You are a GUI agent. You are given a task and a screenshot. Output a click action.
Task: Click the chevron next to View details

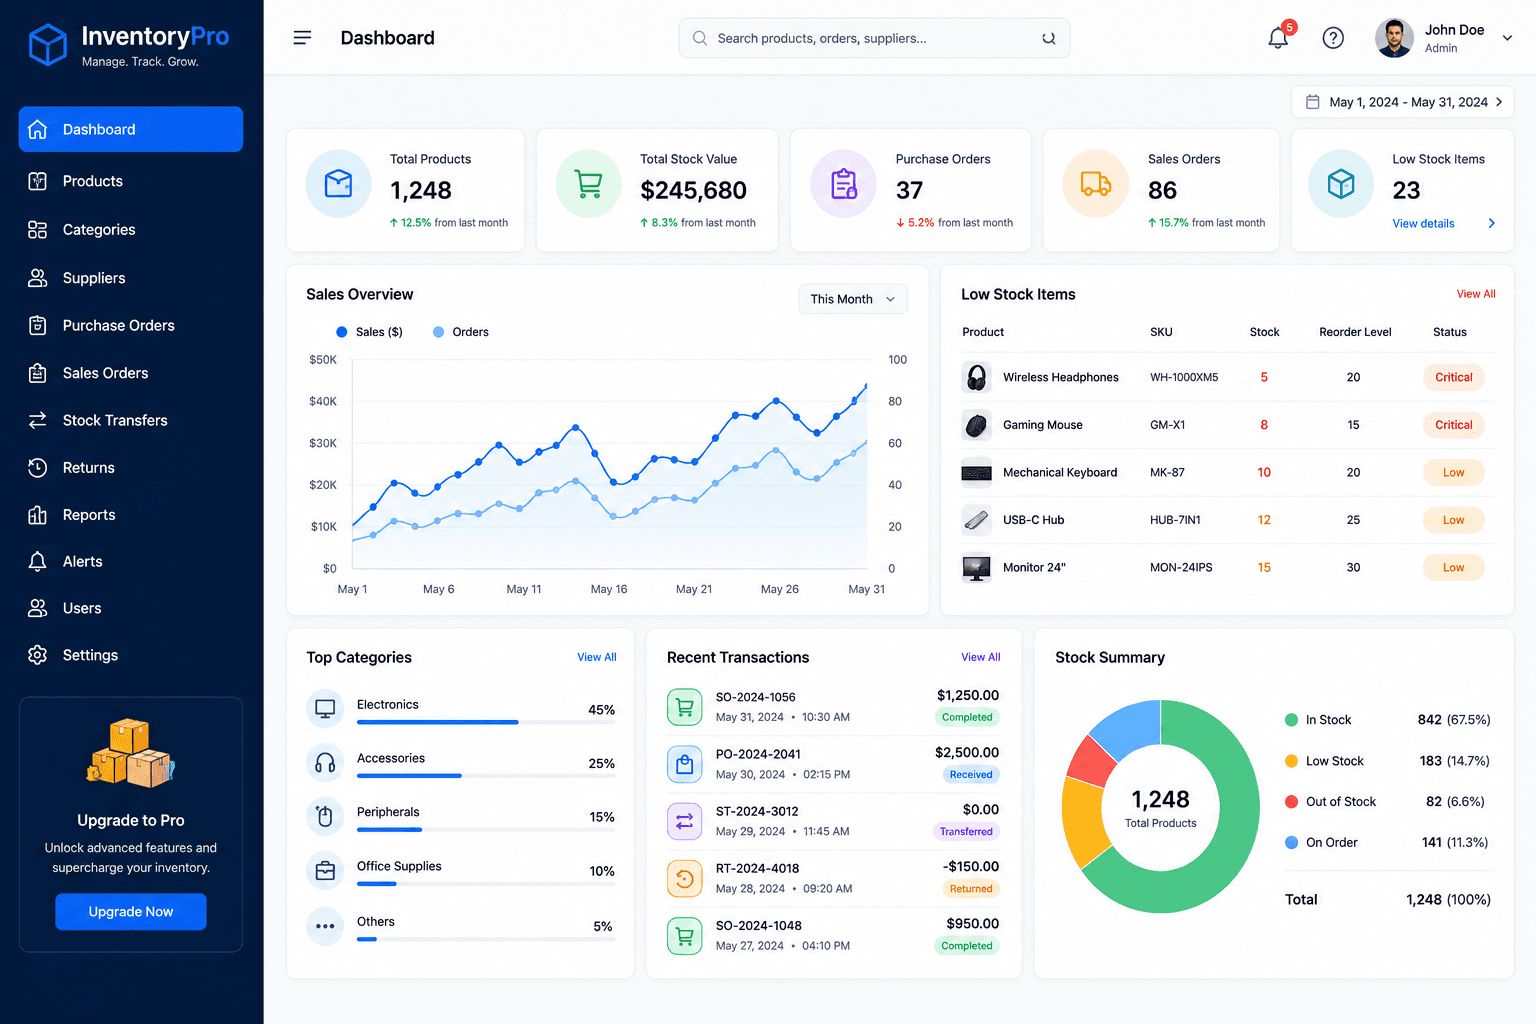click(1491, 223)
